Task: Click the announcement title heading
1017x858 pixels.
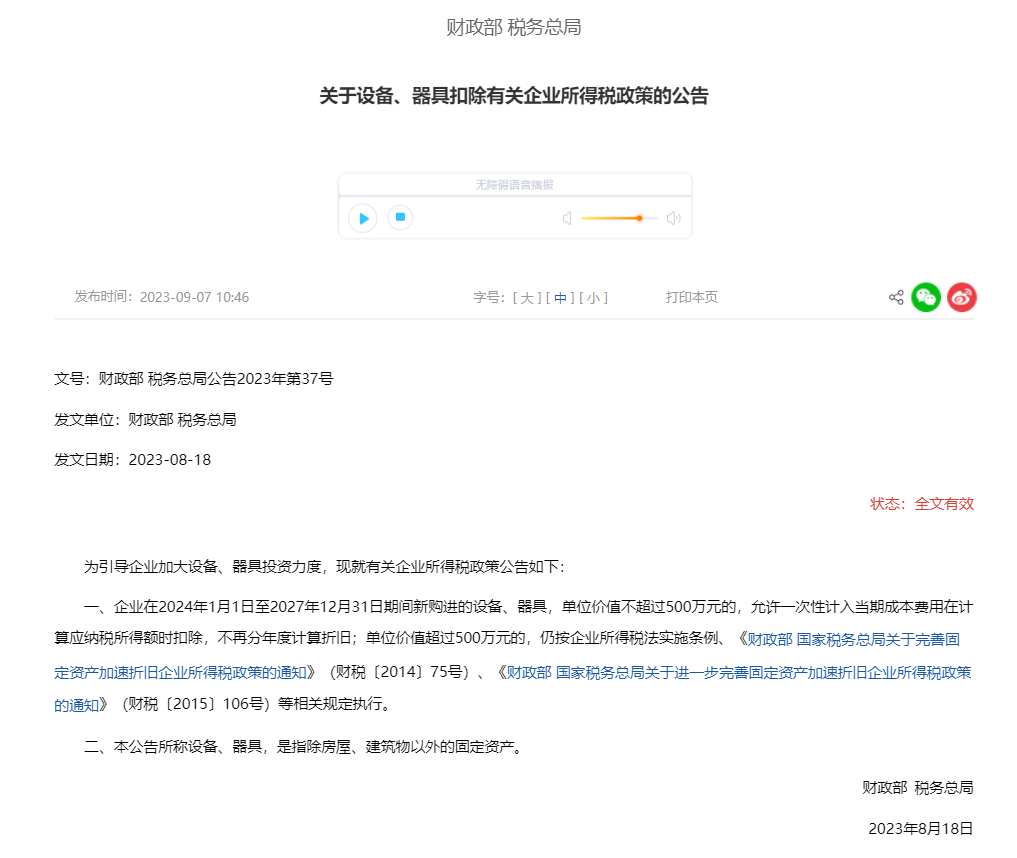Action: (513, 97)
